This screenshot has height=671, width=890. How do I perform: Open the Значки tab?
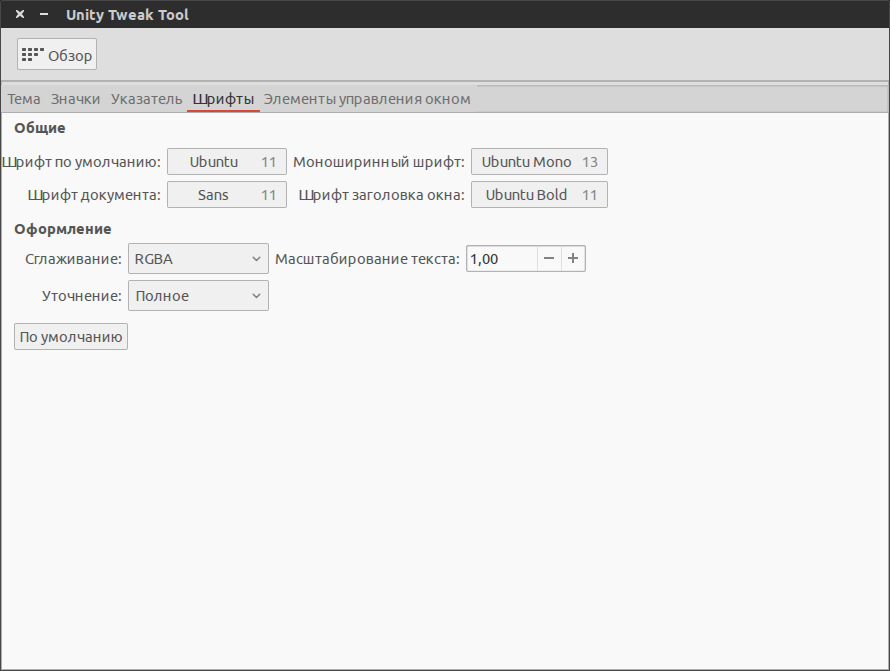[x=76, y=99]
